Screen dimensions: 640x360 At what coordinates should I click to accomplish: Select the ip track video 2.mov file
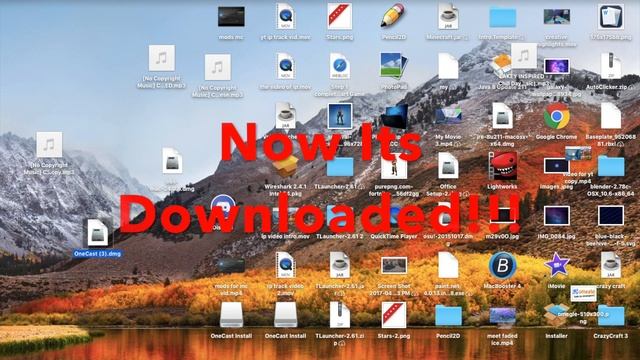285,265
